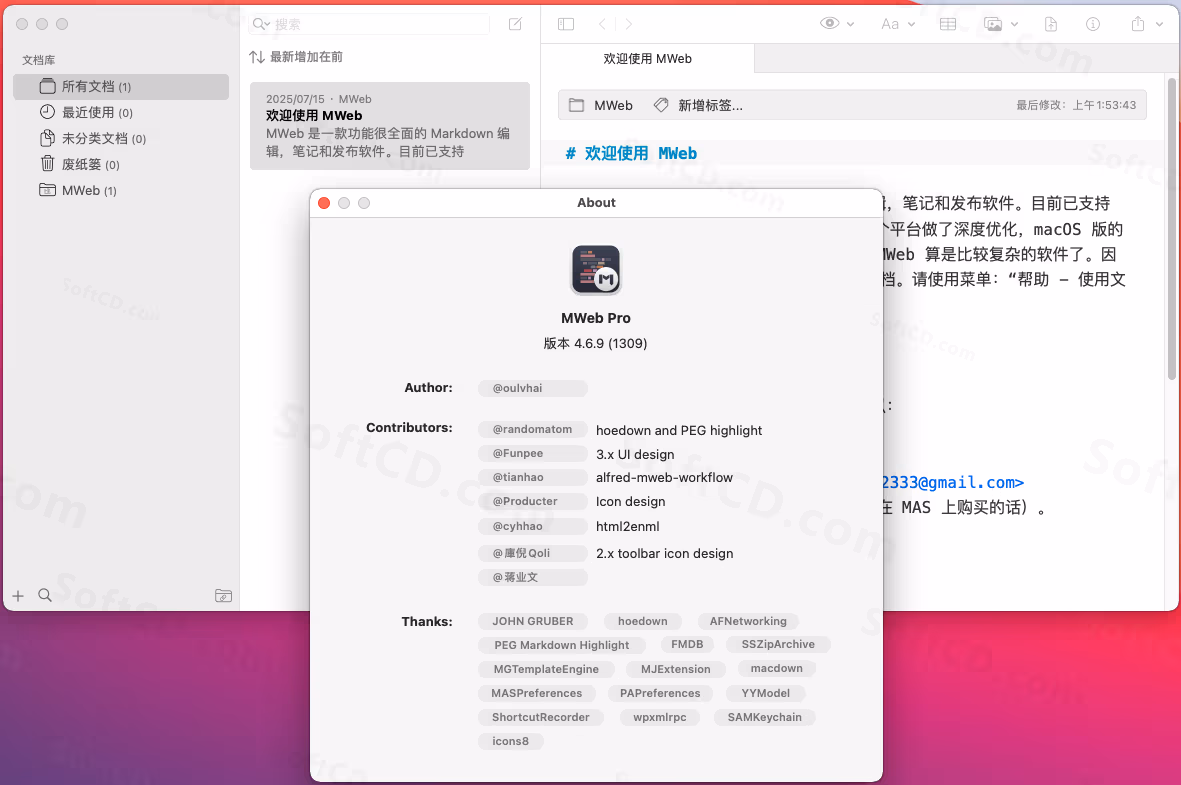The image size is (1181, 785).
Task: Open the Aa font options dropdown
Action: pos(898,24)
